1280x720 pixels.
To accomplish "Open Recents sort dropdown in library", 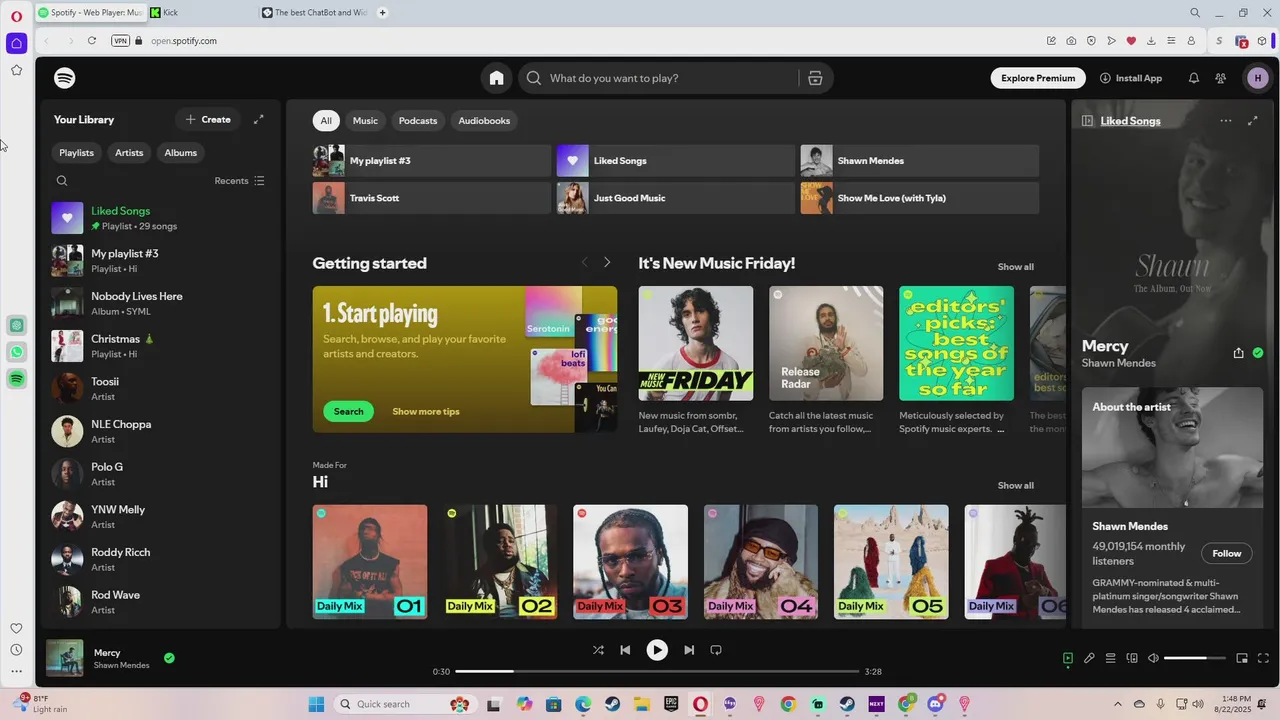I will [x=240, y=181].
